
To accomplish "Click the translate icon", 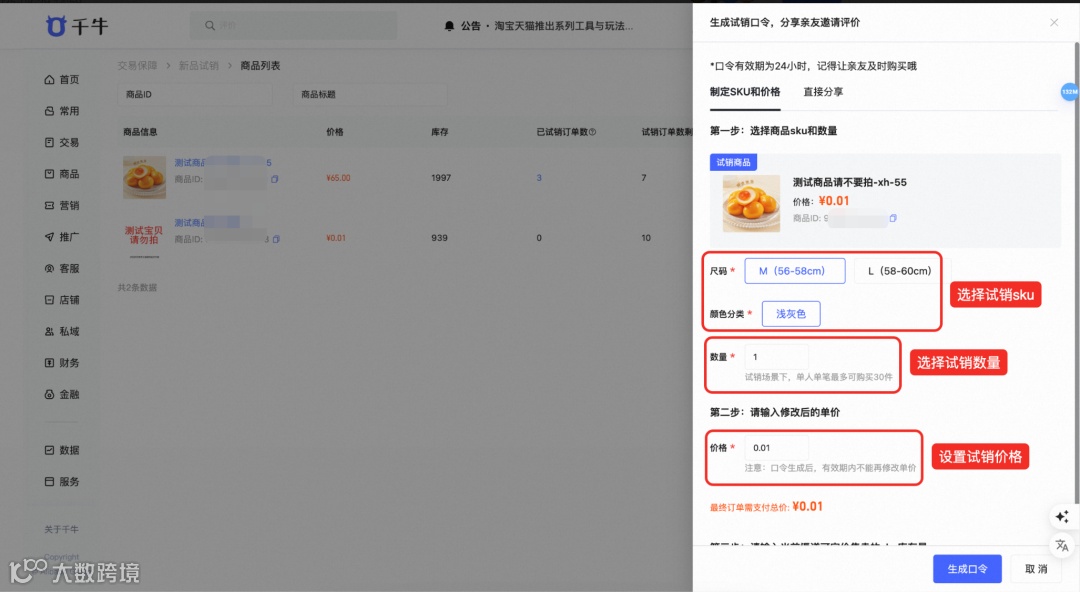I will 1062,546.
